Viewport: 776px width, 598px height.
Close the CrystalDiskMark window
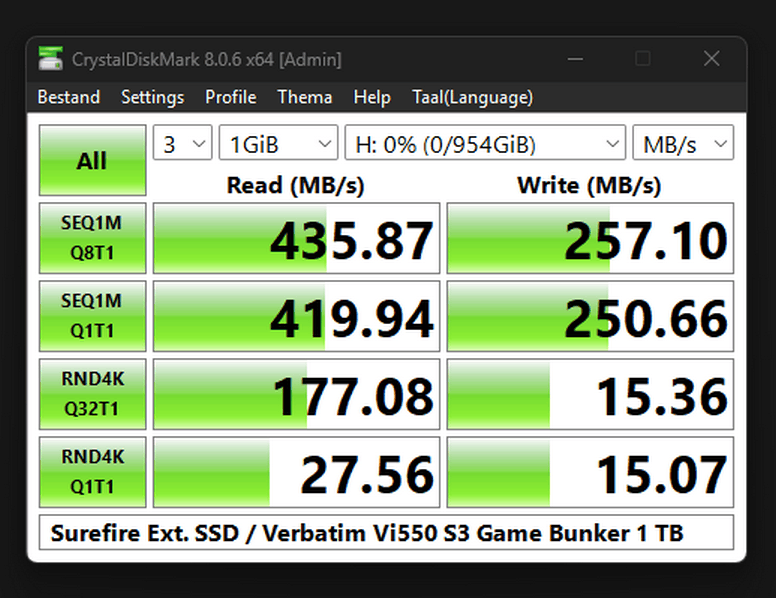712,59
